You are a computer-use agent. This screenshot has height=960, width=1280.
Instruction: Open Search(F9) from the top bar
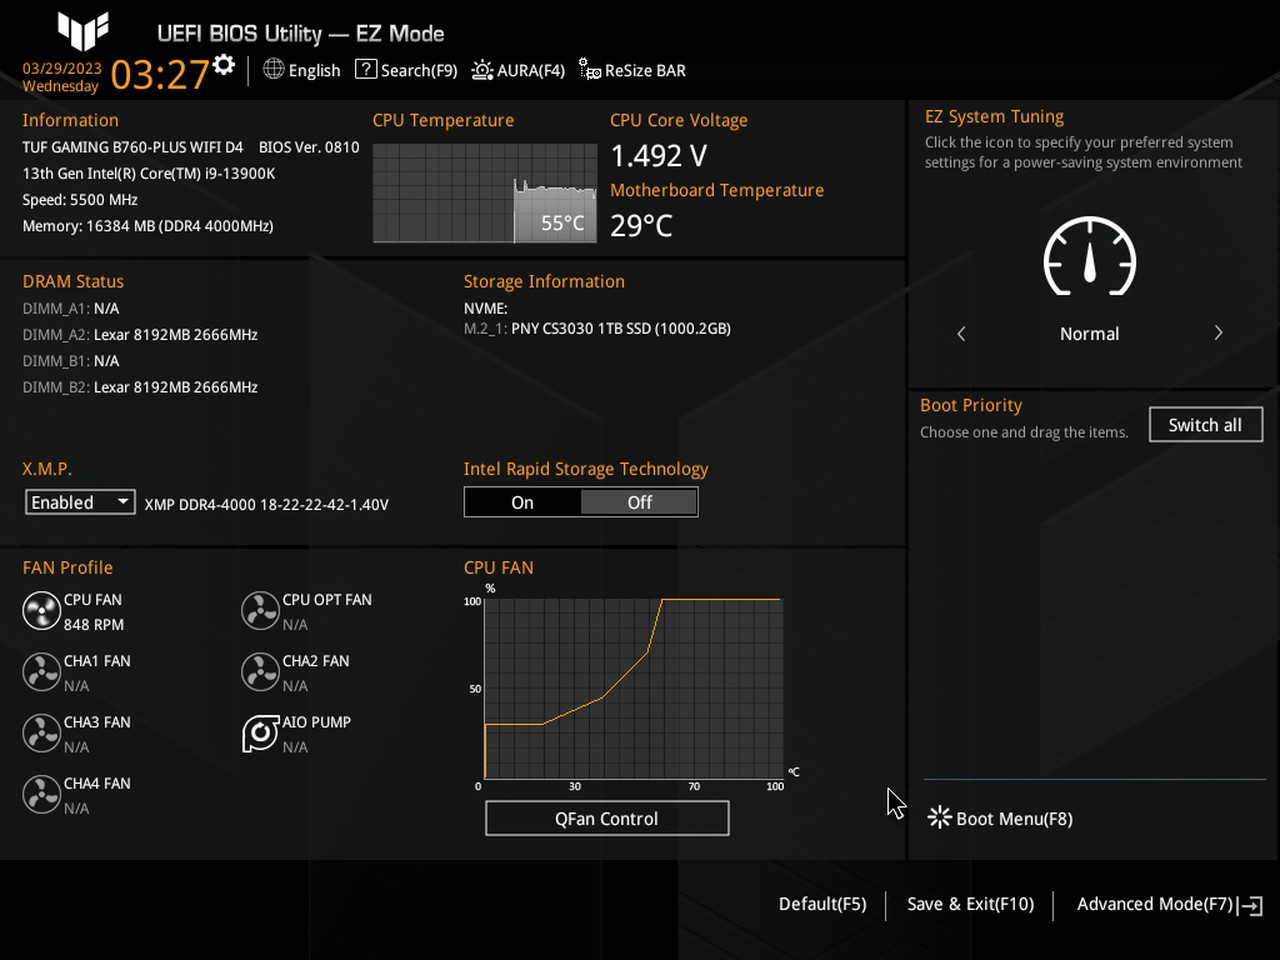coord(419,70)
